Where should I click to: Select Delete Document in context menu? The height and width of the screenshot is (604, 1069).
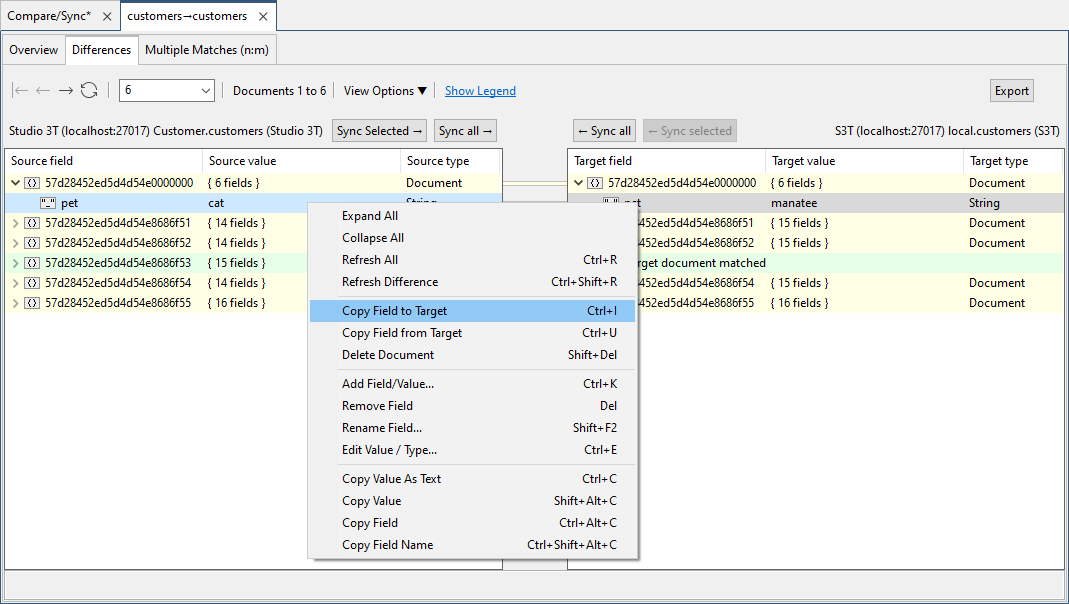click(x=472, y=354)
